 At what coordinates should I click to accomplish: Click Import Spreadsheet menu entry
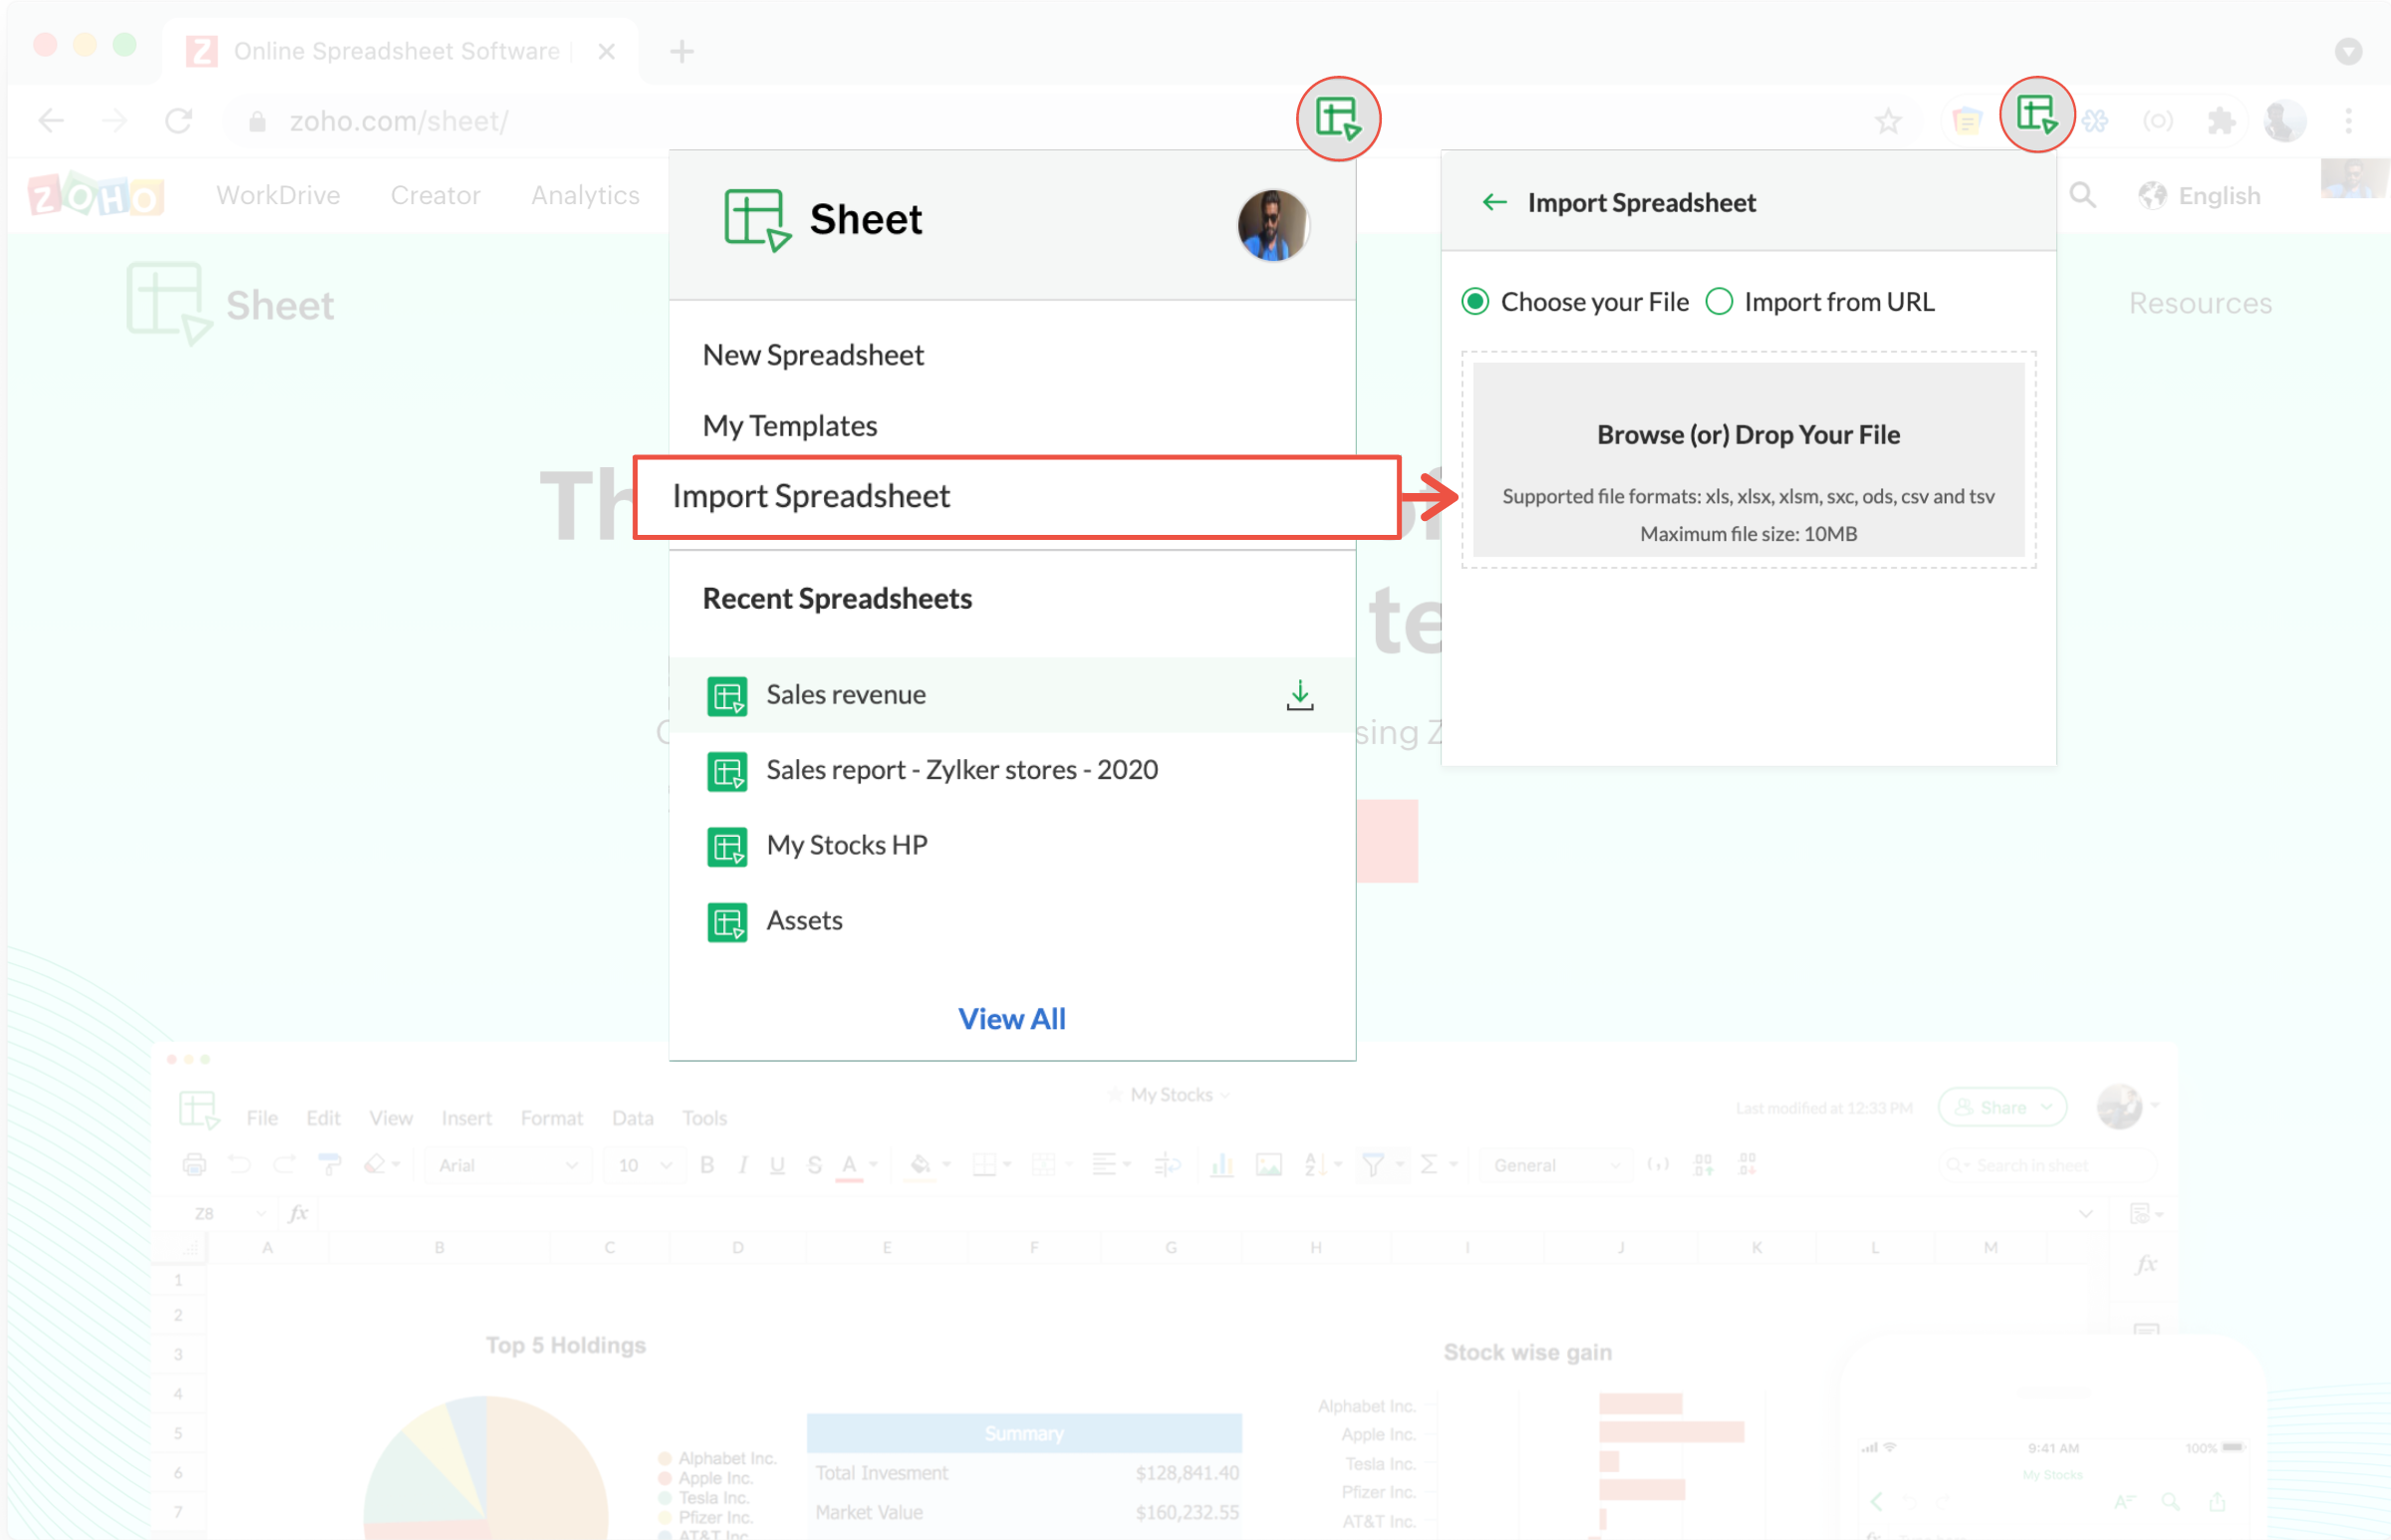click(810, 497)
